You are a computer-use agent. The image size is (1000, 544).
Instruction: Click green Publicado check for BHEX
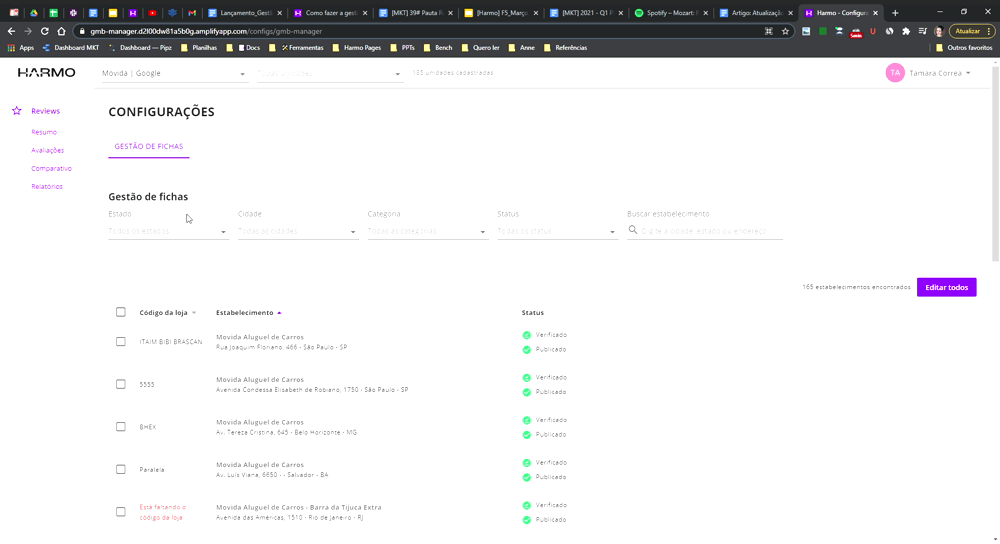(526, 435)
